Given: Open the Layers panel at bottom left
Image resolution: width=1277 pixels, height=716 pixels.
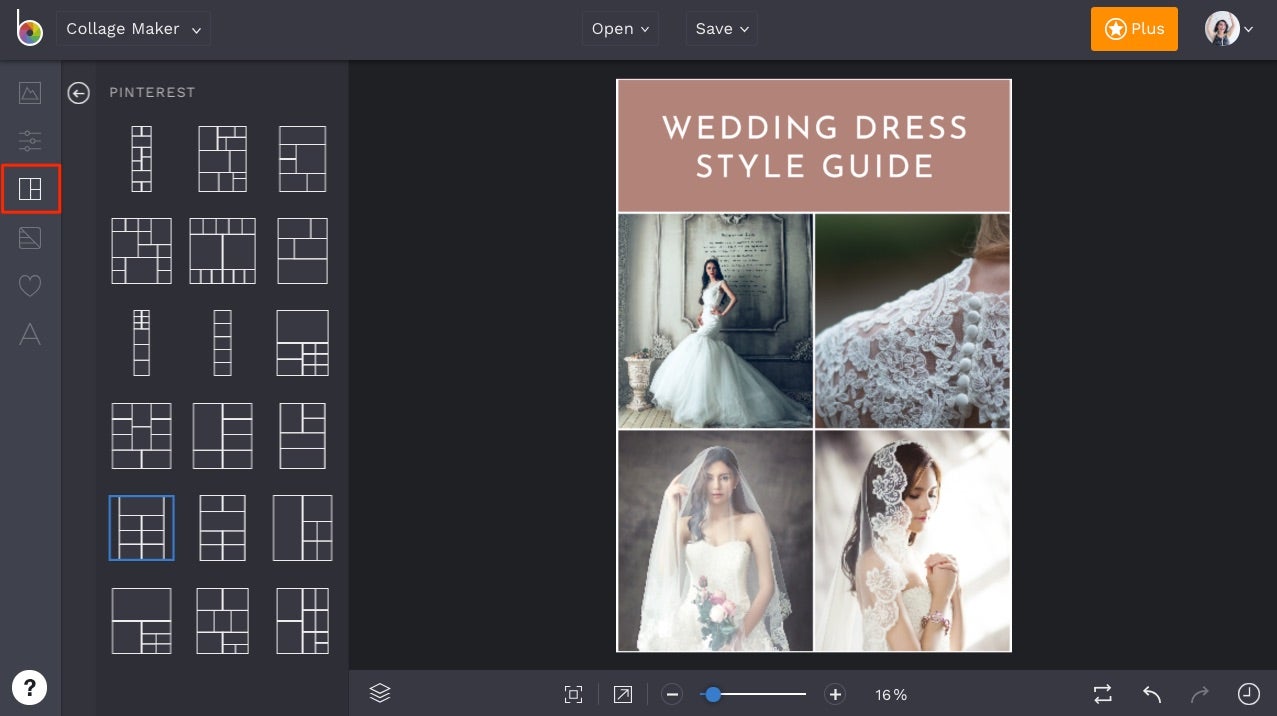Looking at the screenshot, I should click(x=379, y=693).
